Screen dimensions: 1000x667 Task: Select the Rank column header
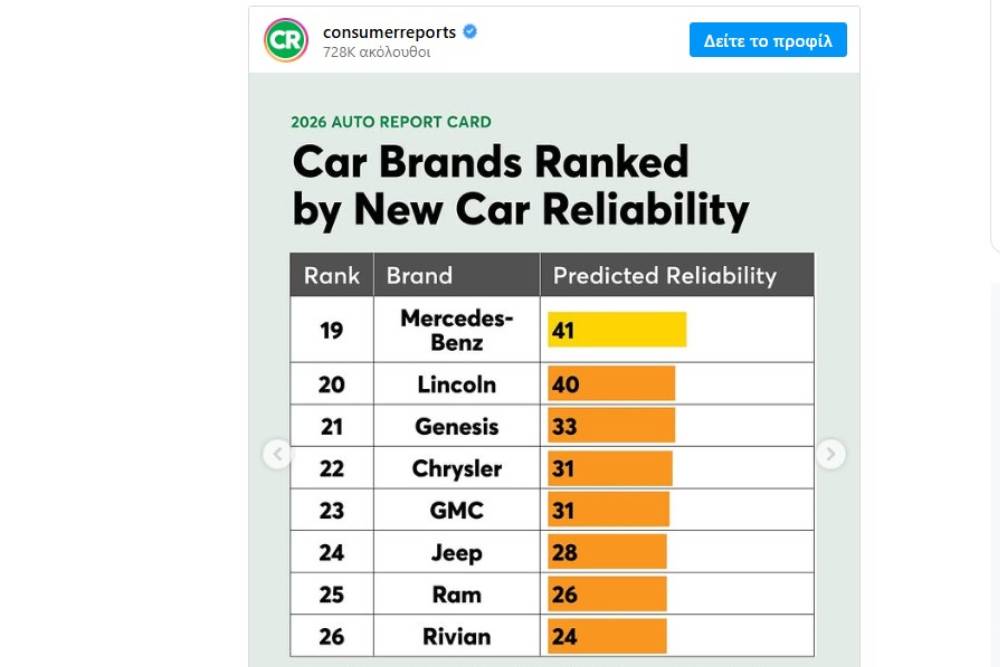tap(331, 275)
